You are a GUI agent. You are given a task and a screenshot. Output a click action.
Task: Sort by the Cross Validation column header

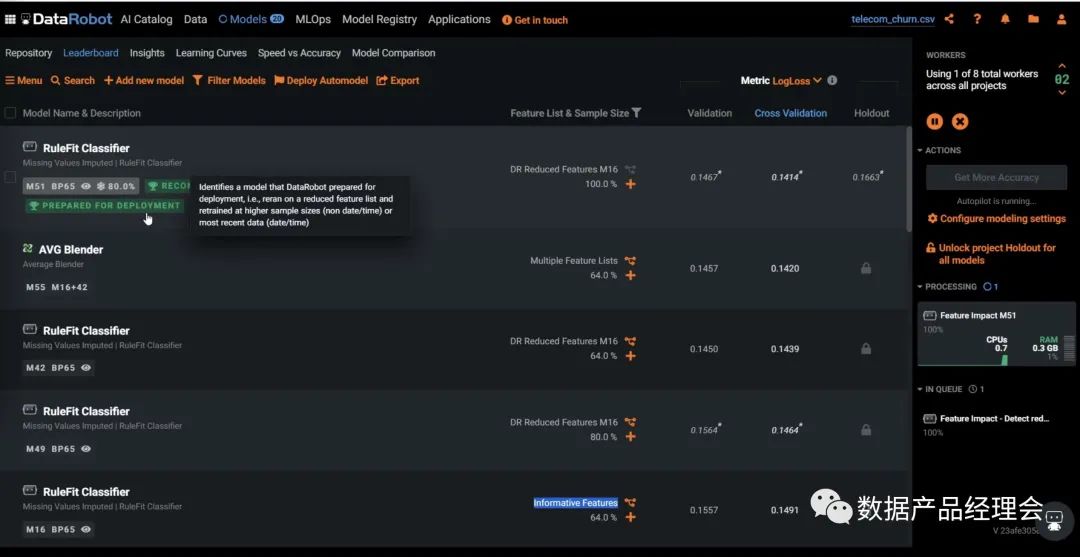791,113
